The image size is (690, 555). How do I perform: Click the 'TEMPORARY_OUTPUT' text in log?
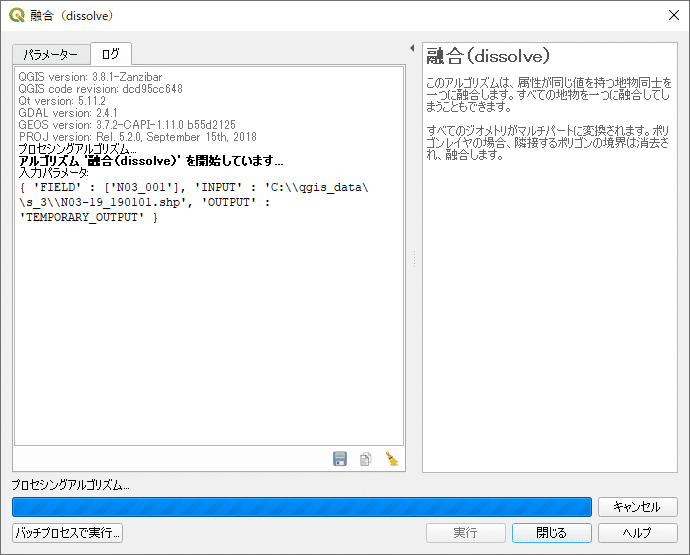pyautogui.click(x=82, y=217)
